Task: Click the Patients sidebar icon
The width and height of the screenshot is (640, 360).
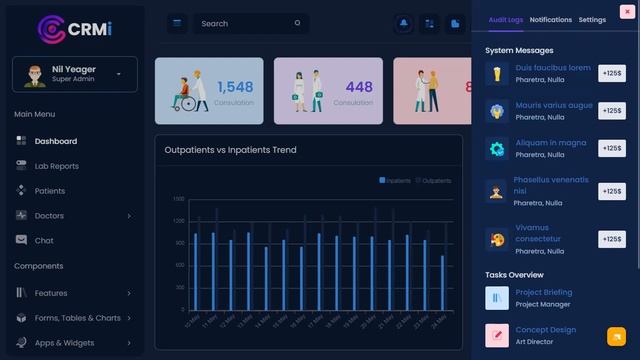Action: pos(21,190)
